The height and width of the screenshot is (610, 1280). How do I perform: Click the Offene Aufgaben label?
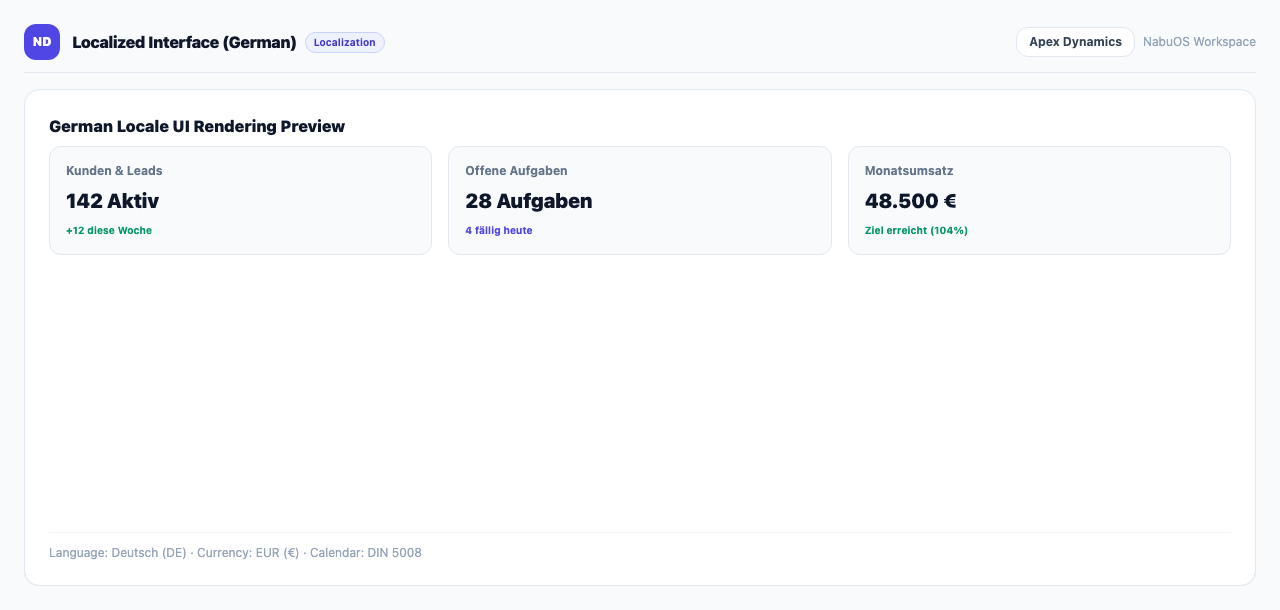coord(516,171)
